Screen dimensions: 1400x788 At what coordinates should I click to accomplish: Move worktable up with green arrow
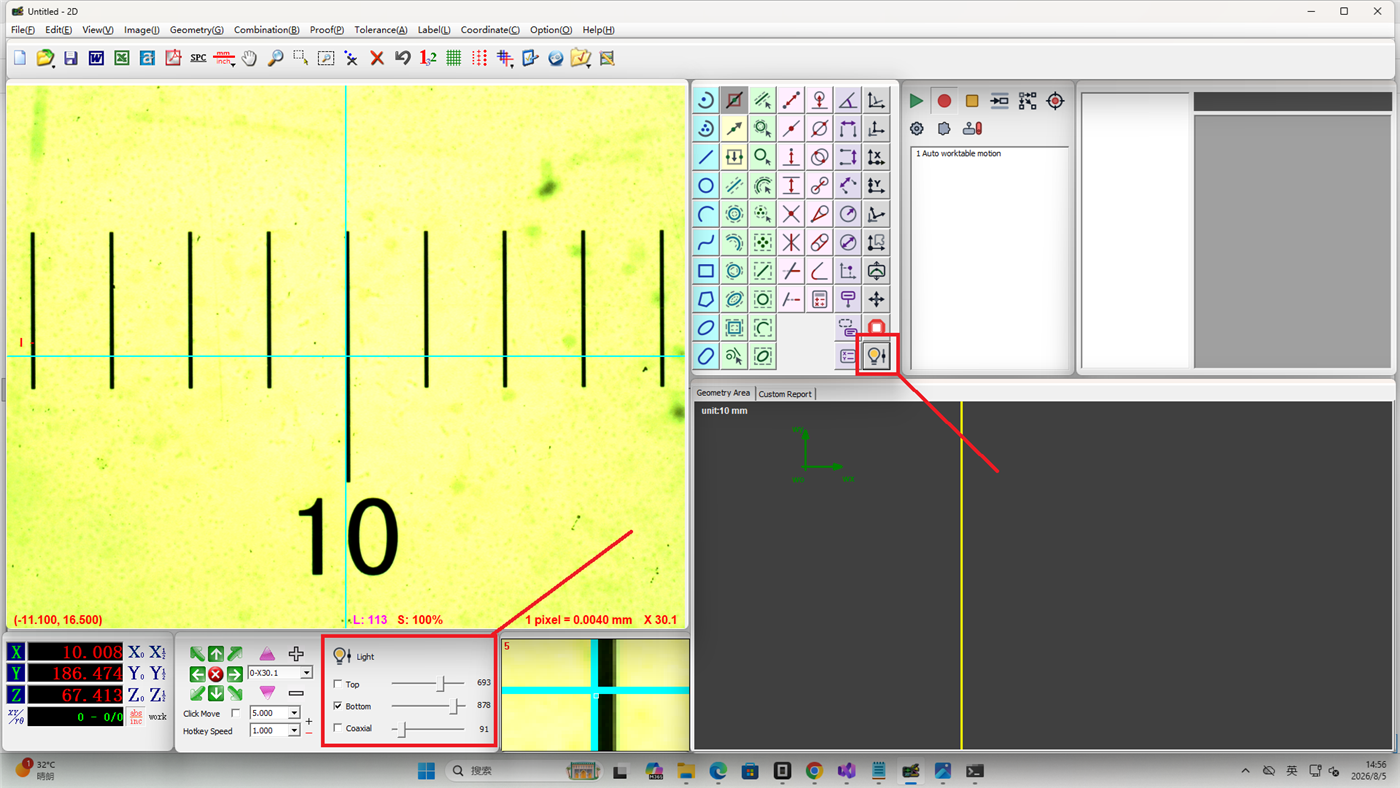[x=215, y=654]
